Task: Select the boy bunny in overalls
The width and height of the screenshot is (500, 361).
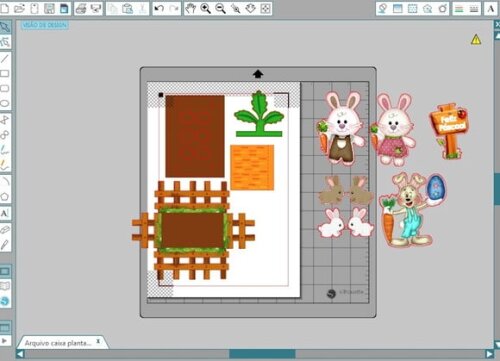Action: 341,128
